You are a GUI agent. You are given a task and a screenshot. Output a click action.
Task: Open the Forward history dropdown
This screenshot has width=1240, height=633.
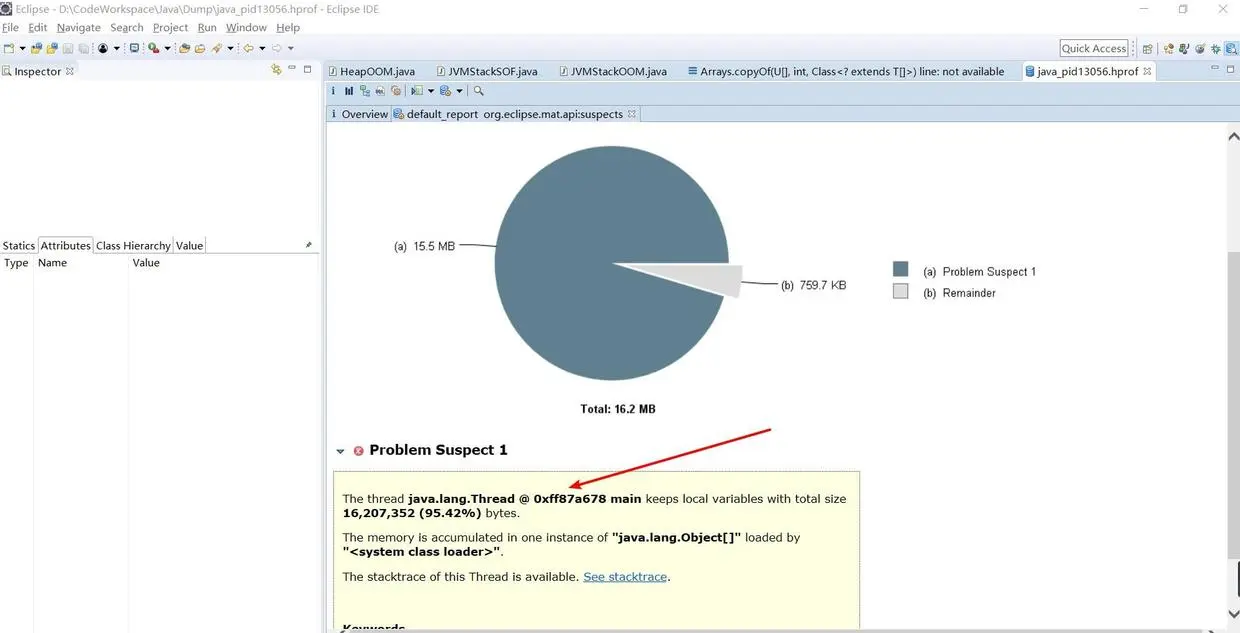click(290, 48)
